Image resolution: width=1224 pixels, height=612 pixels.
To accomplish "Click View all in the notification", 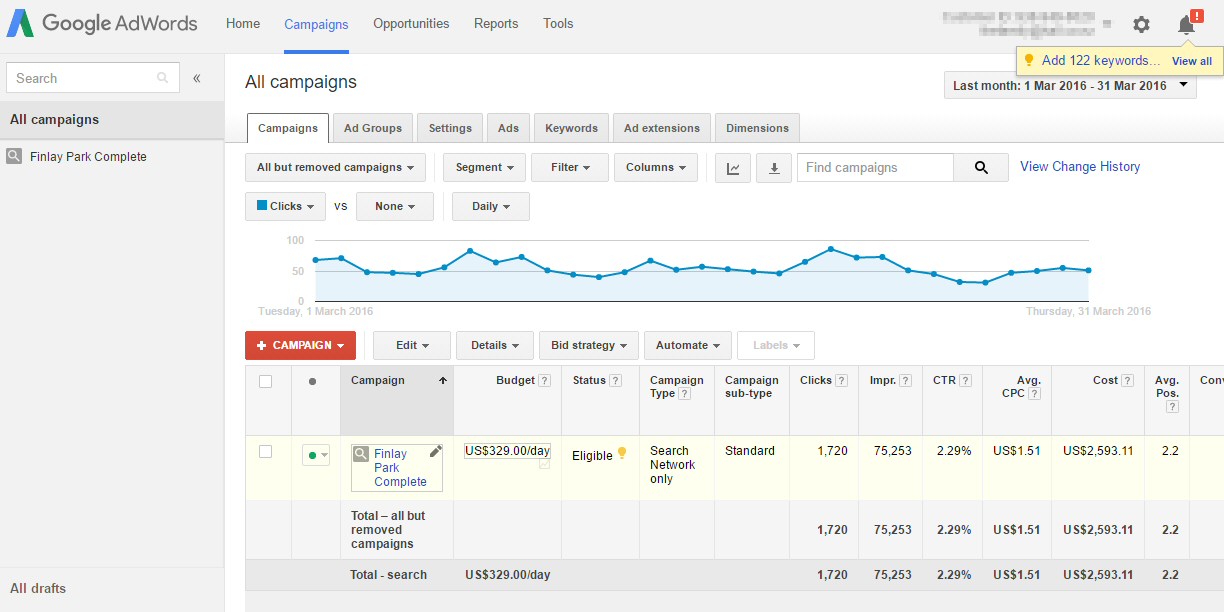I will coord(1192,62).
